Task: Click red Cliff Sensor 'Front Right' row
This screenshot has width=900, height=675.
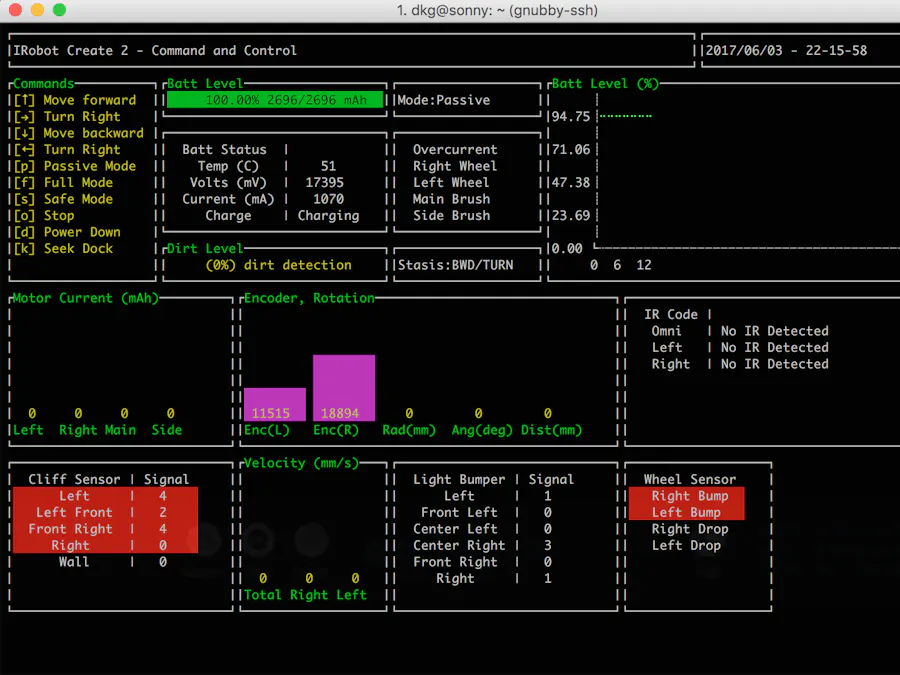Action: (105, 529)
